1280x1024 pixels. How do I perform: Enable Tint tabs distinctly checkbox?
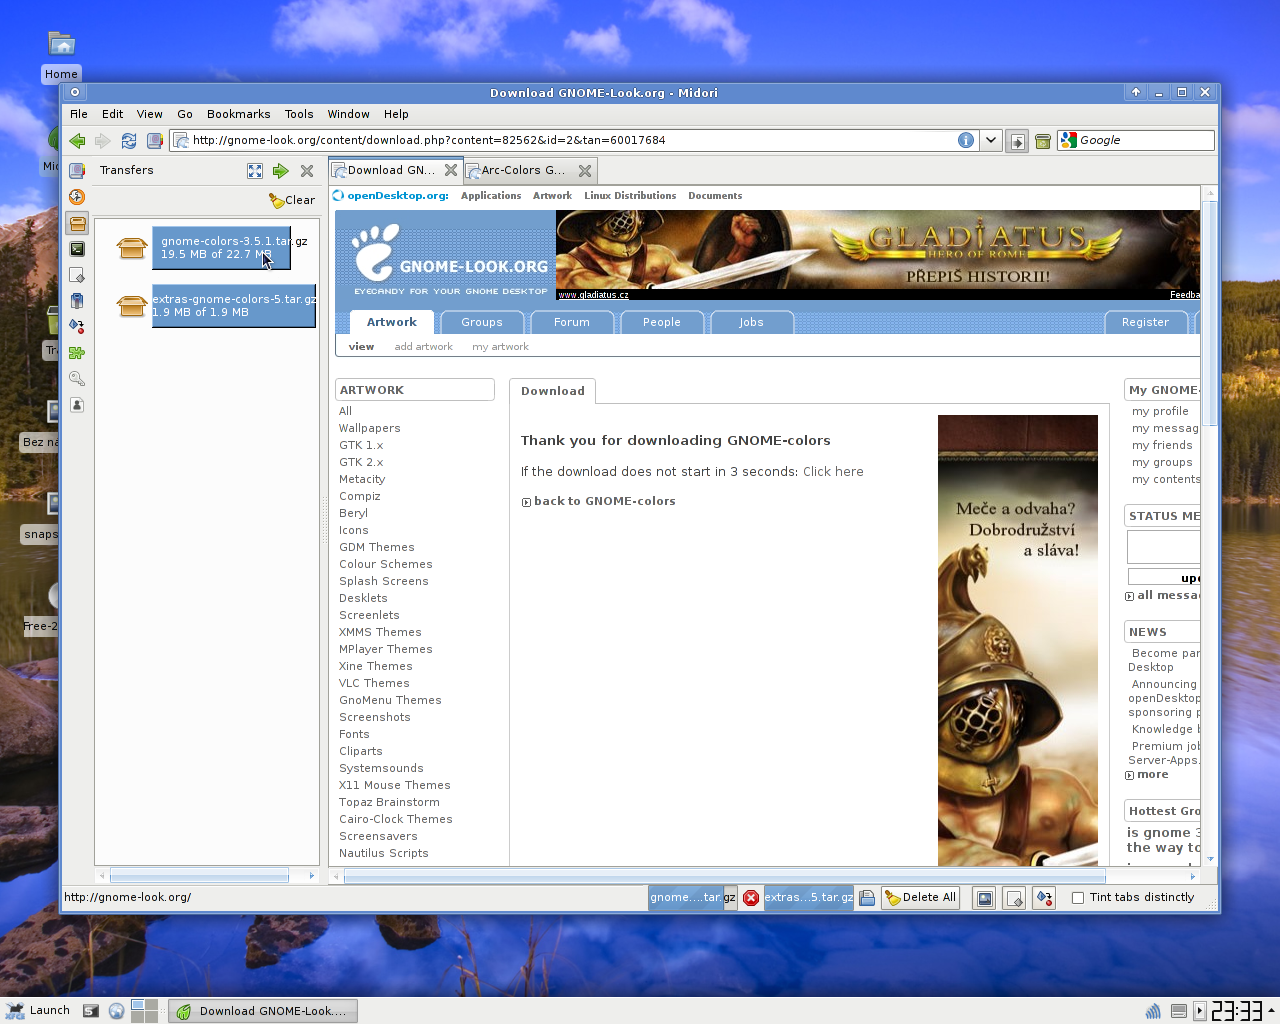pos(1078,898)
